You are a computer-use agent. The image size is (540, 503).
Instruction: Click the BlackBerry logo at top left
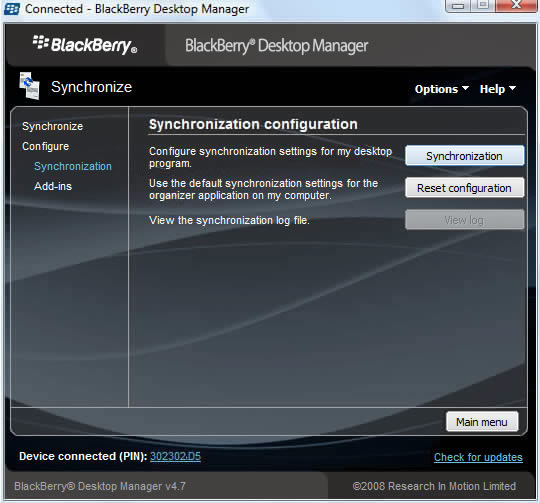(85, 45)
